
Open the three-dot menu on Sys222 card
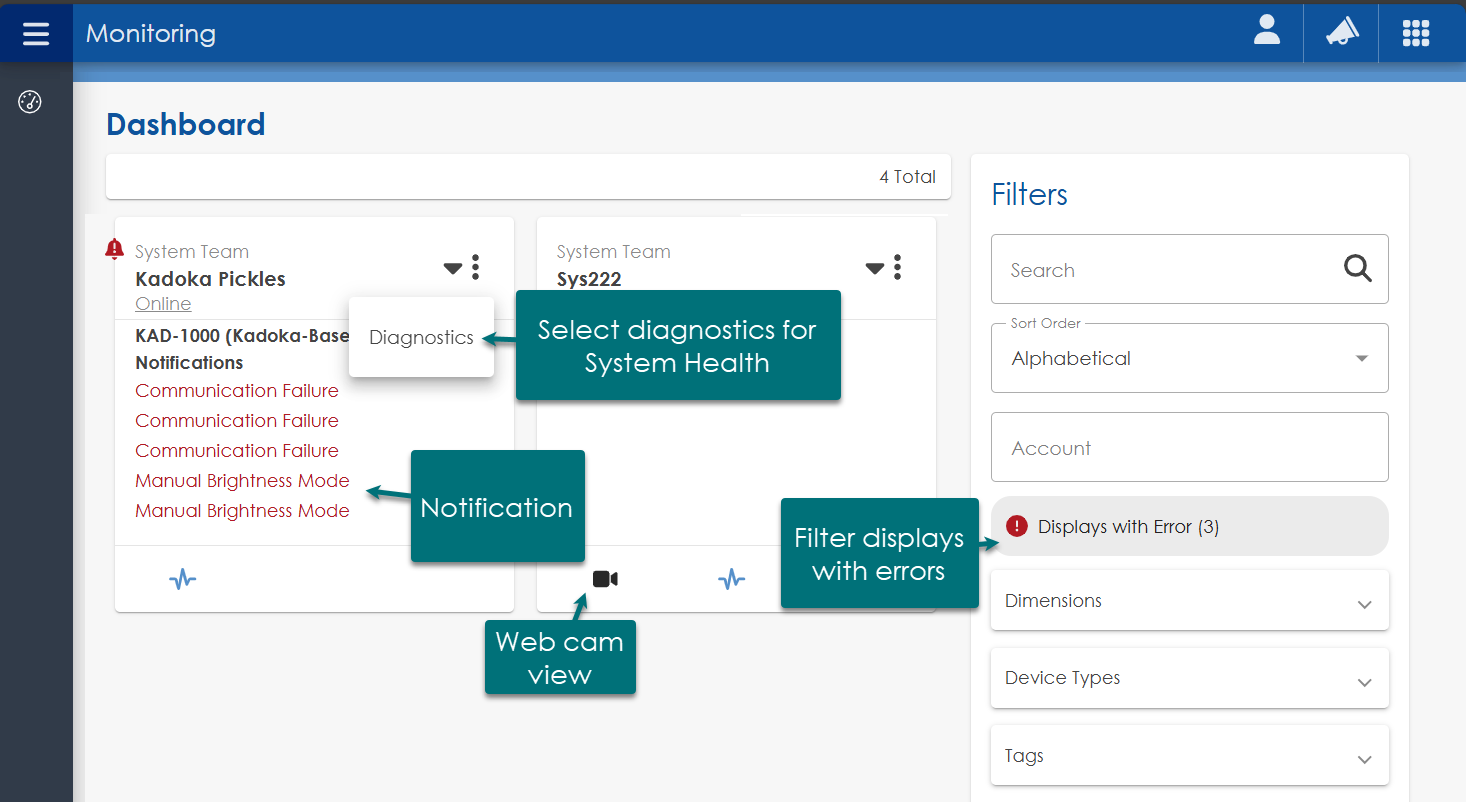point(898,267)
